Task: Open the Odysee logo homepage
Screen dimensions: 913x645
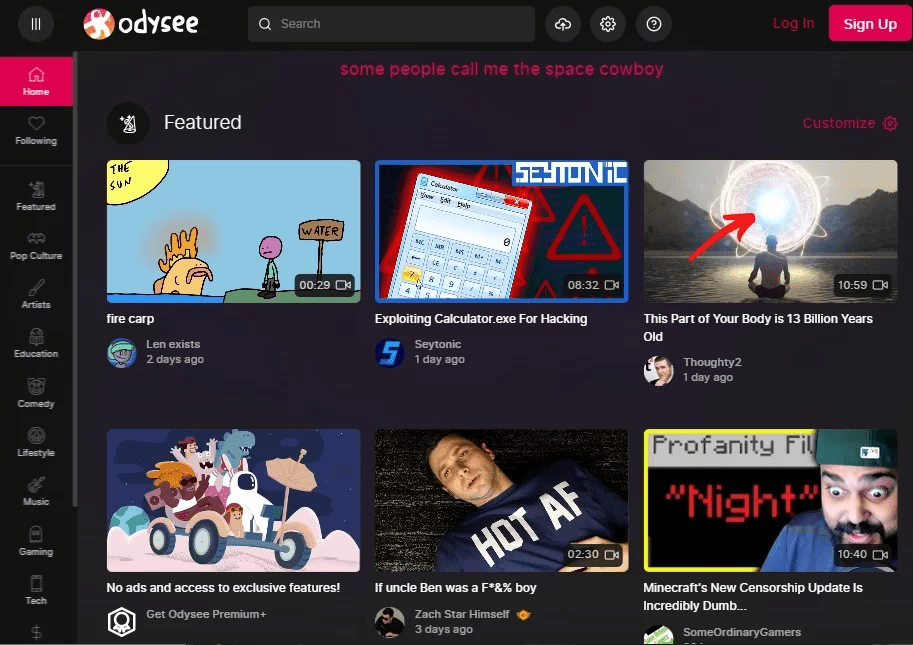Action: (141, 24)
